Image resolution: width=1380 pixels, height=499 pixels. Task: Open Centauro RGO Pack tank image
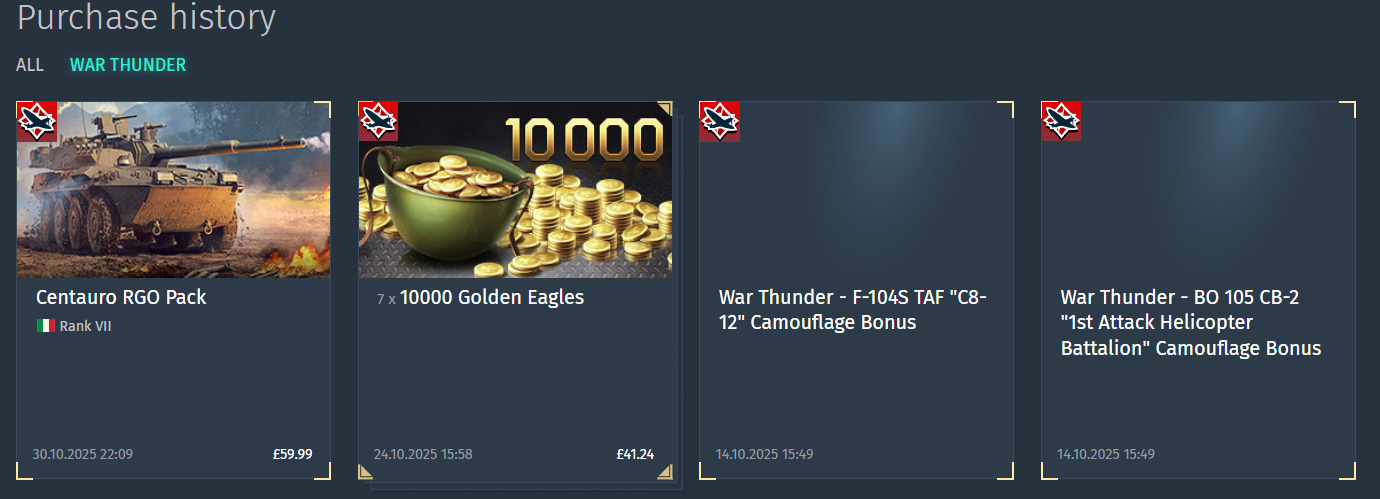[174, 189]
